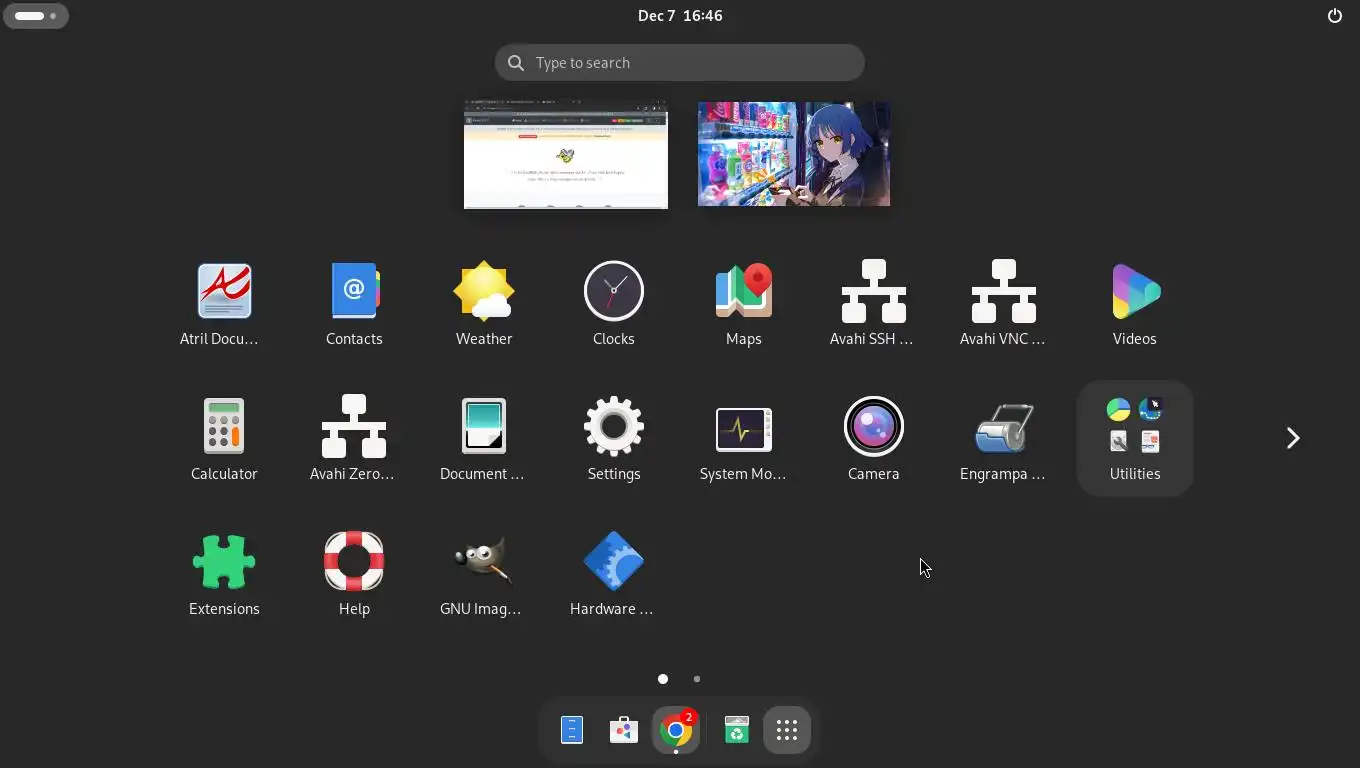This screenshot has width=1360, height=768.
Task: Open the Utilities app folder
Action: tap(1135, 439)
